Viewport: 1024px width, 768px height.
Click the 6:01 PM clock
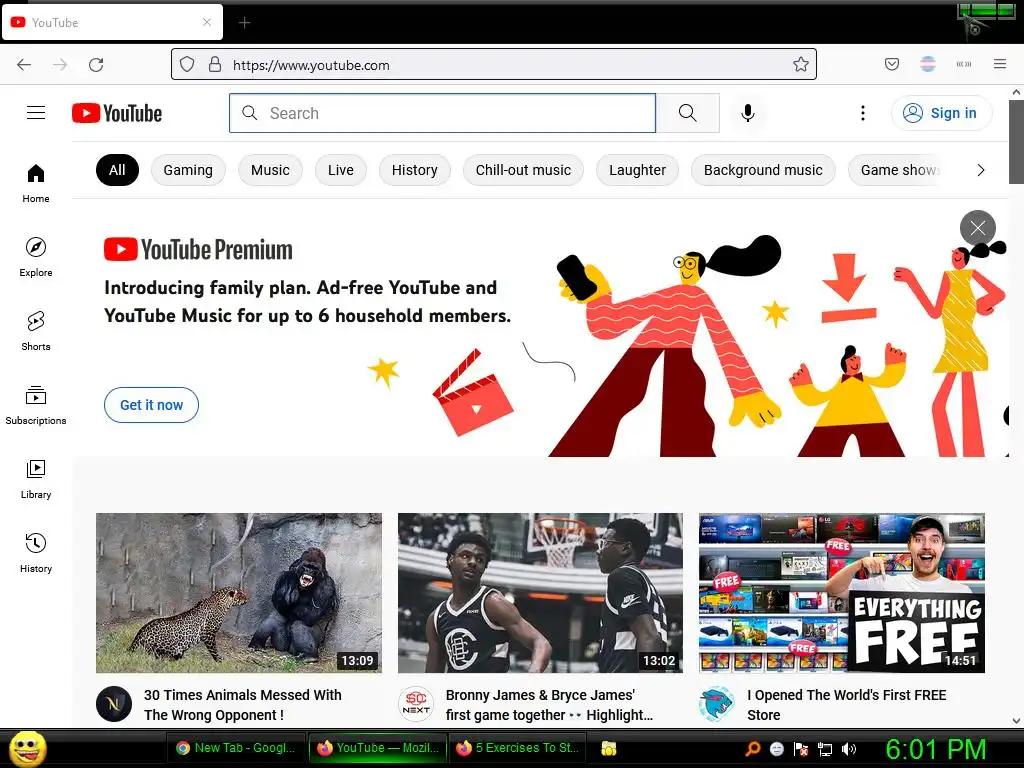point(935,749)
